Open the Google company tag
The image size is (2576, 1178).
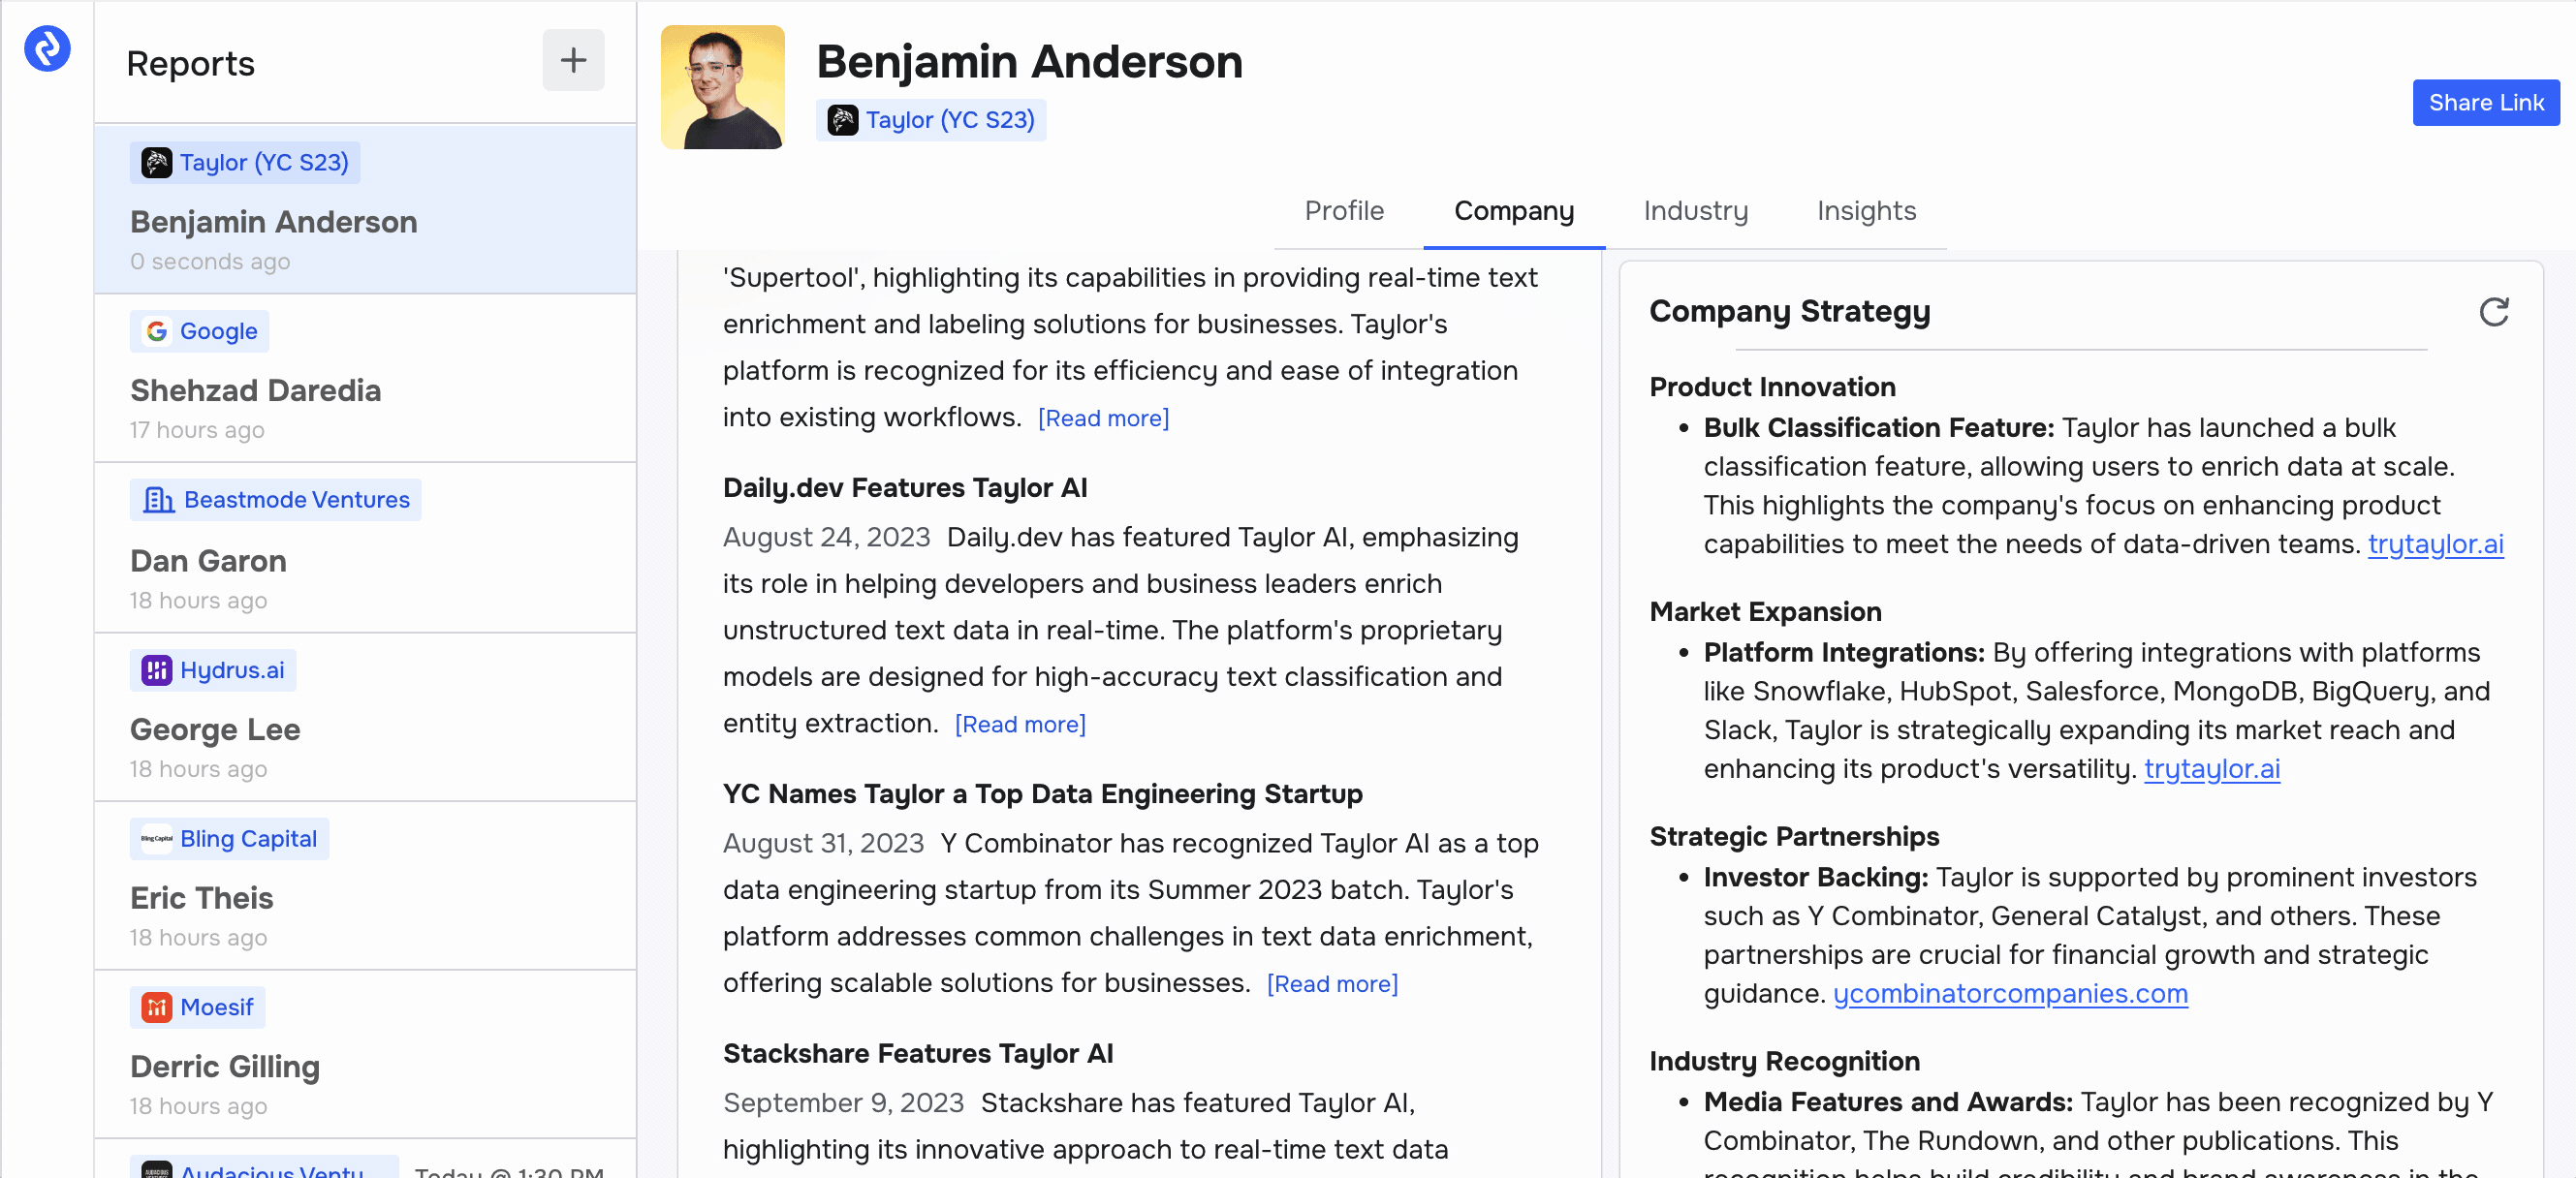(x=199, y=331)
